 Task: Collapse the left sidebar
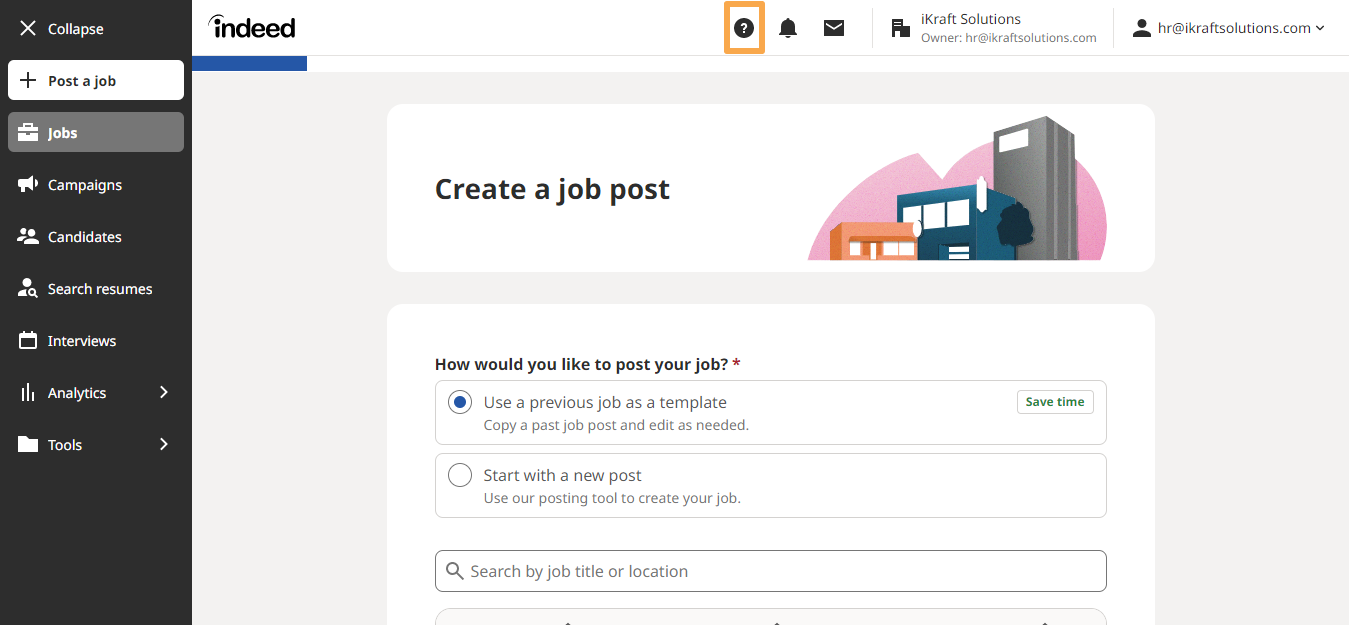(x=62, y=29)
